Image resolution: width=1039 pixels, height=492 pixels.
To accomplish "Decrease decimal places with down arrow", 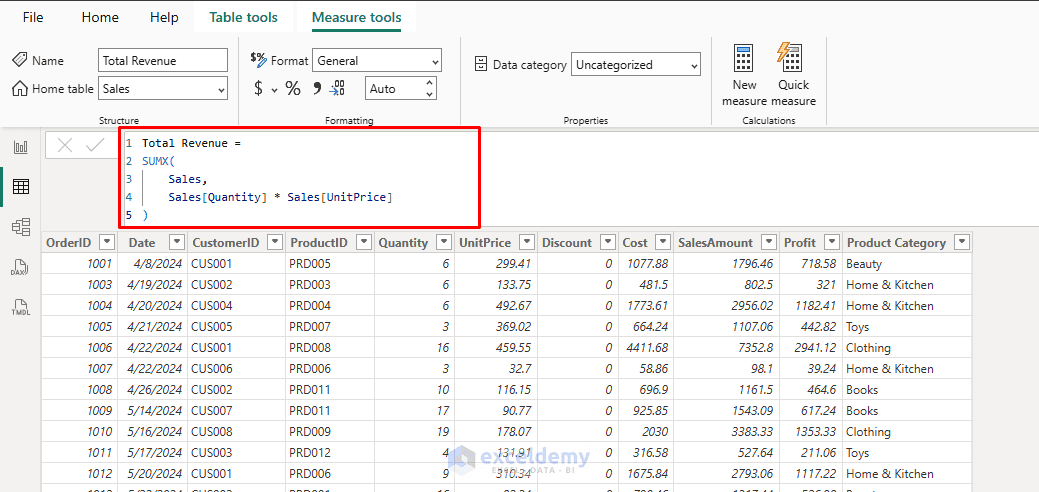I will (x=429, y=94).
